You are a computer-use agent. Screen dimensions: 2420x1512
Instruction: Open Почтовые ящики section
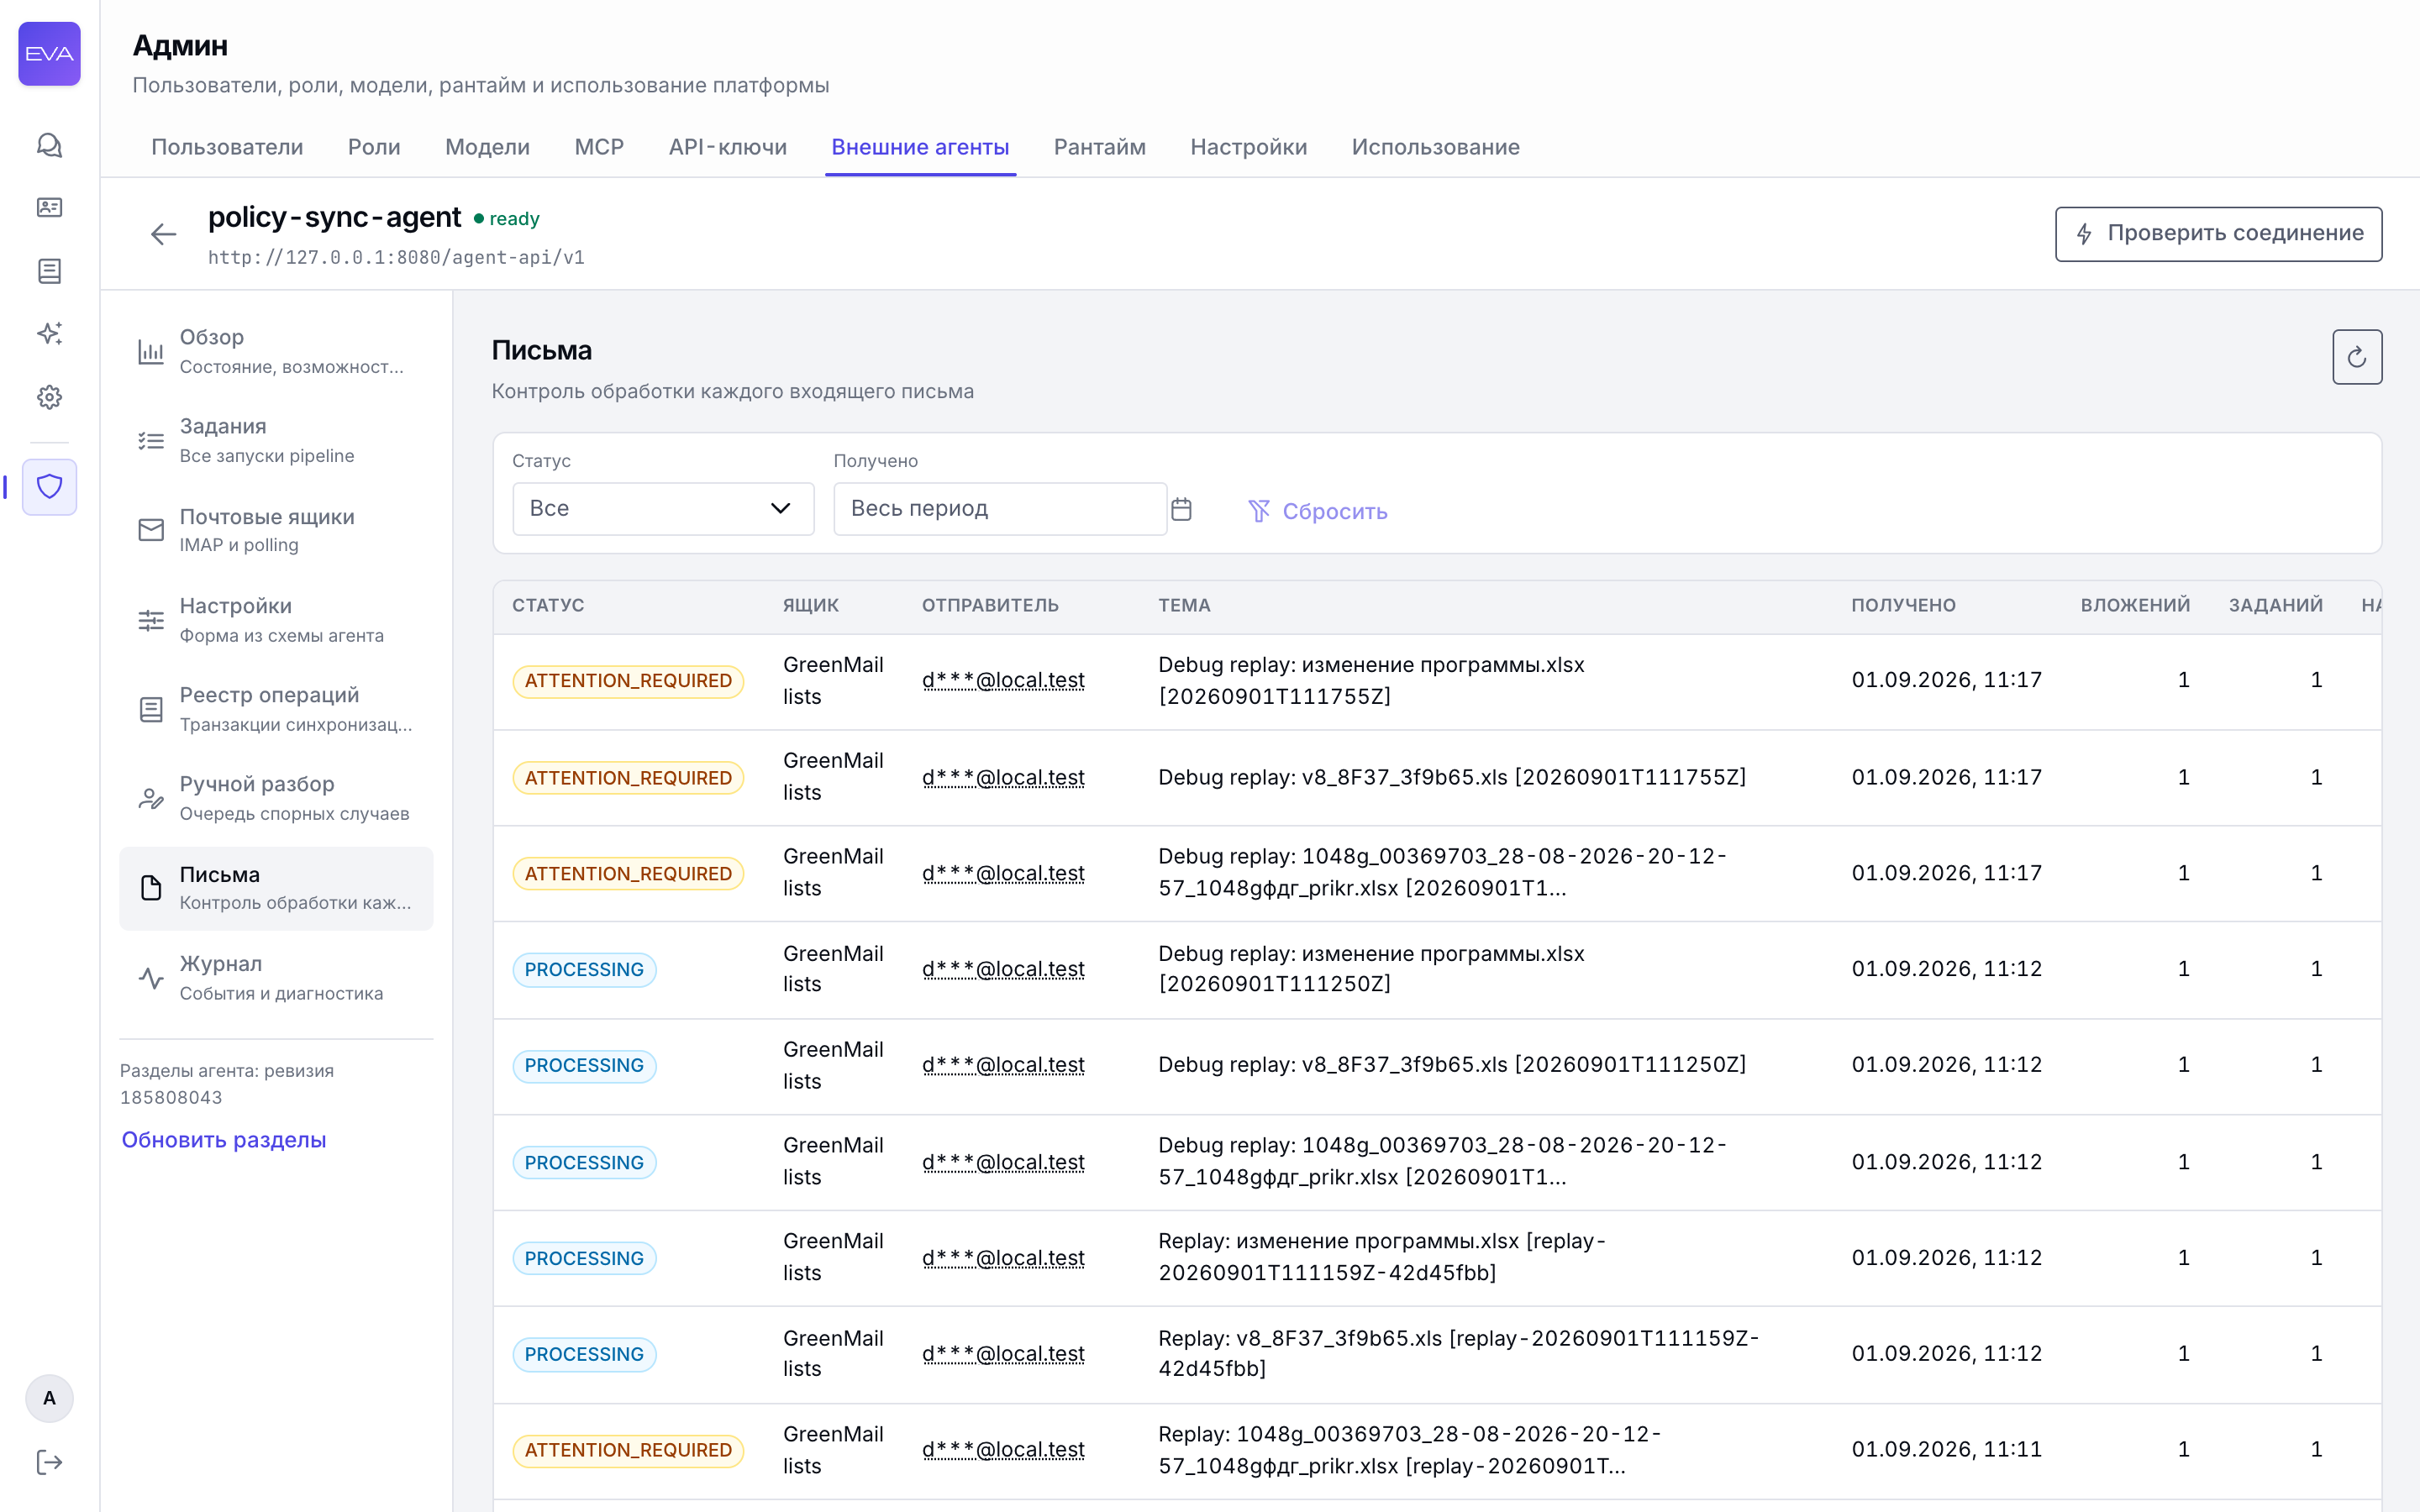click(276, 530)
